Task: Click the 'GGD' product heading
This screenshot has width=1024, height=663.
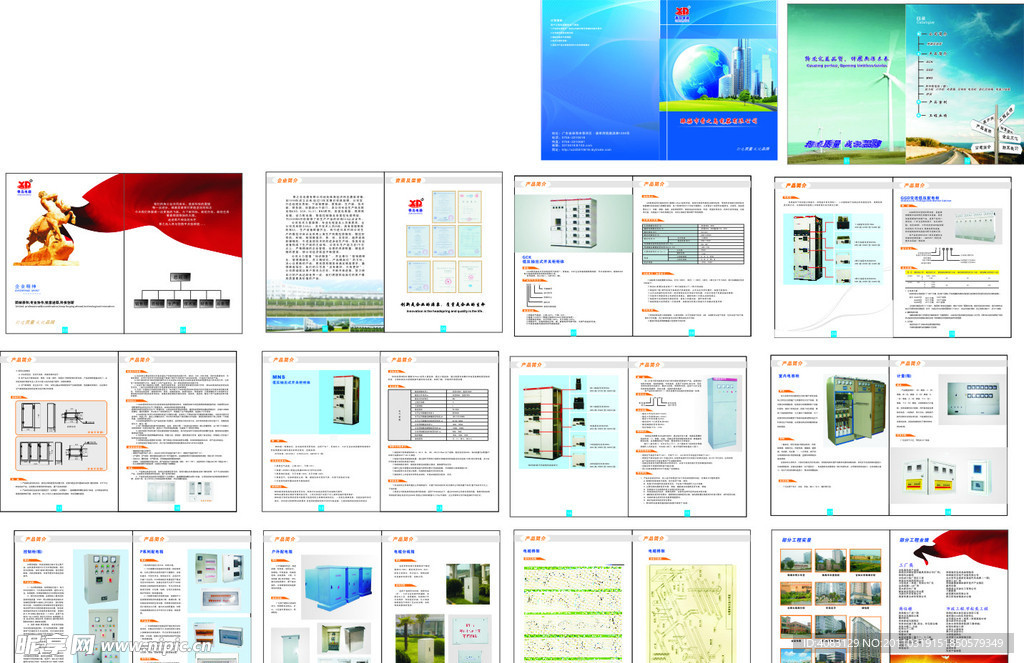Action: pos(920,198)
